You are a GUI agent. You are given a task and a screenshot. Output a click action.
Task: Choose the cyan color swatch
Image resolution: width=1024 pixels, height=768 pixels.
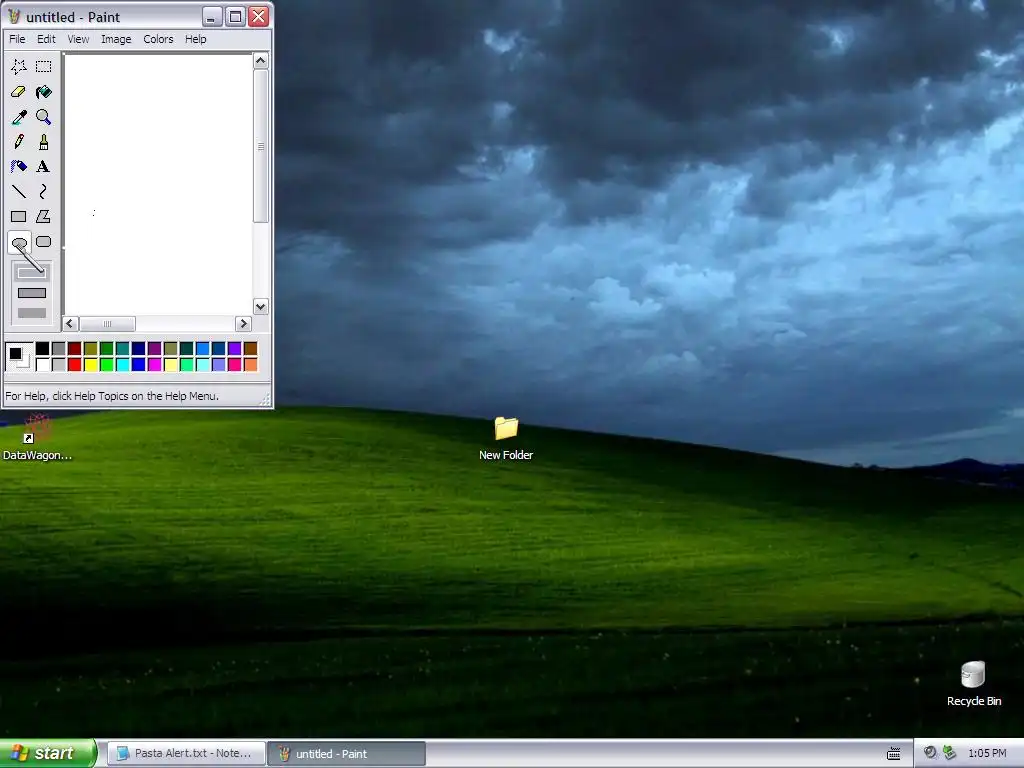(123, 364)
